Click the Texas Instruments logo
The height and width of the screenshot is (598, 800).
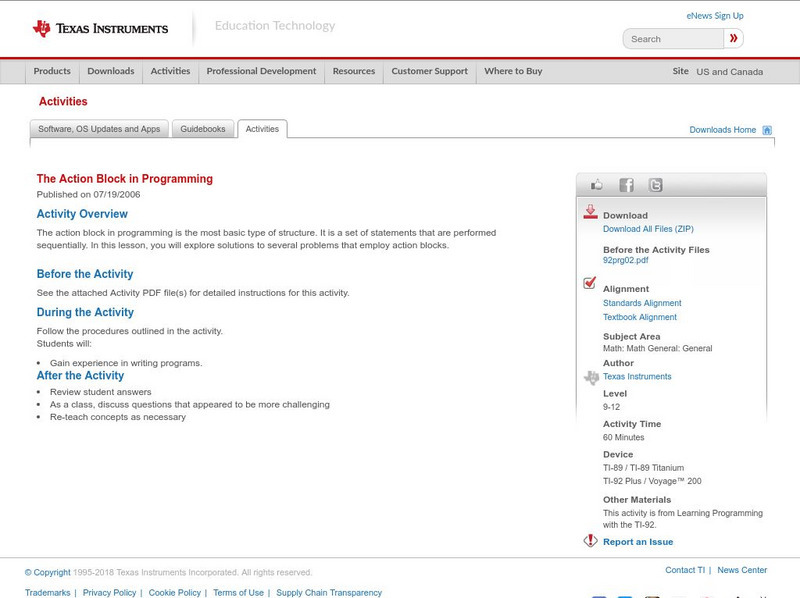point(100,29)
